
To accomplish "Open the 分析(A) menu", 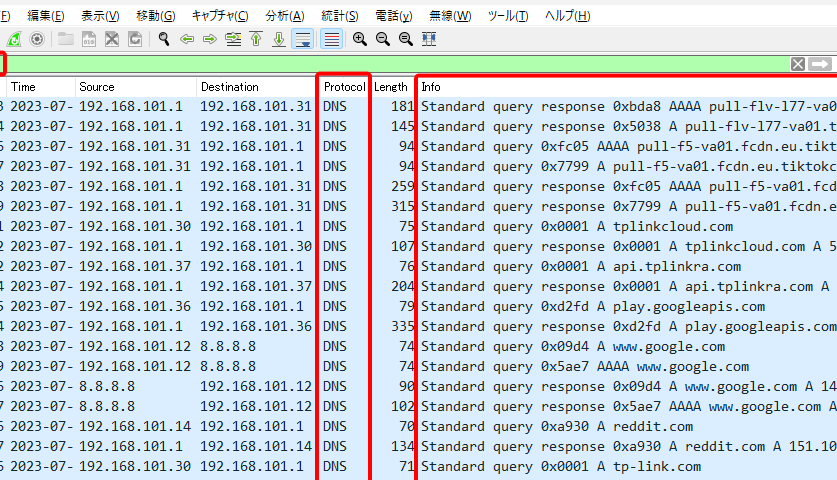I will point(285,16).
